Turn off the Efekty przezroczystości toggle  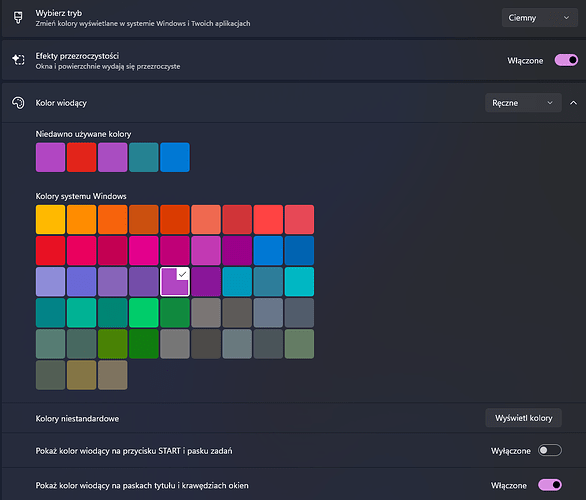tap(566, 60)
